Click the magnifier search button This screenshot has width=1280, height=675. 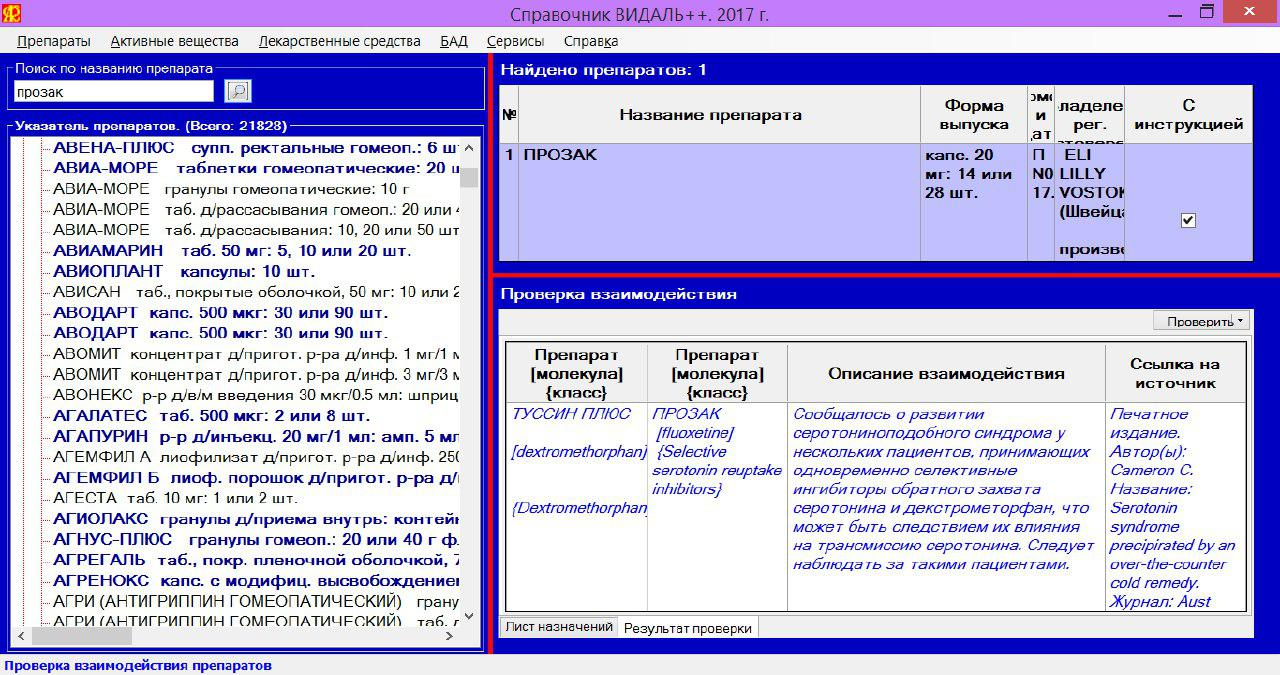coord(238,92)
